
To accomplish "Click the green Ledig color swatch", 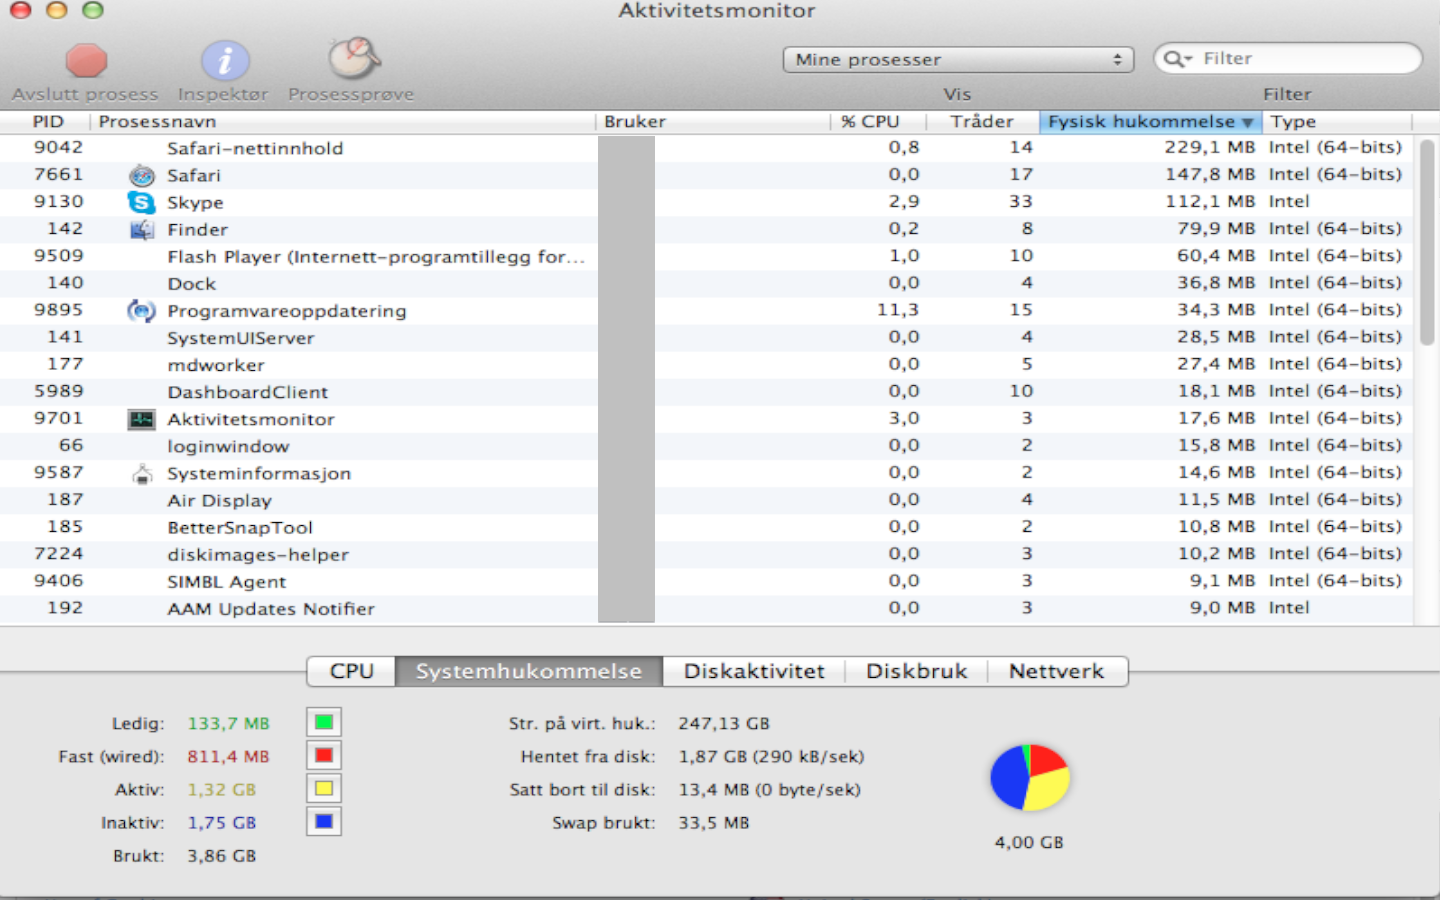I will pos(324,722).
